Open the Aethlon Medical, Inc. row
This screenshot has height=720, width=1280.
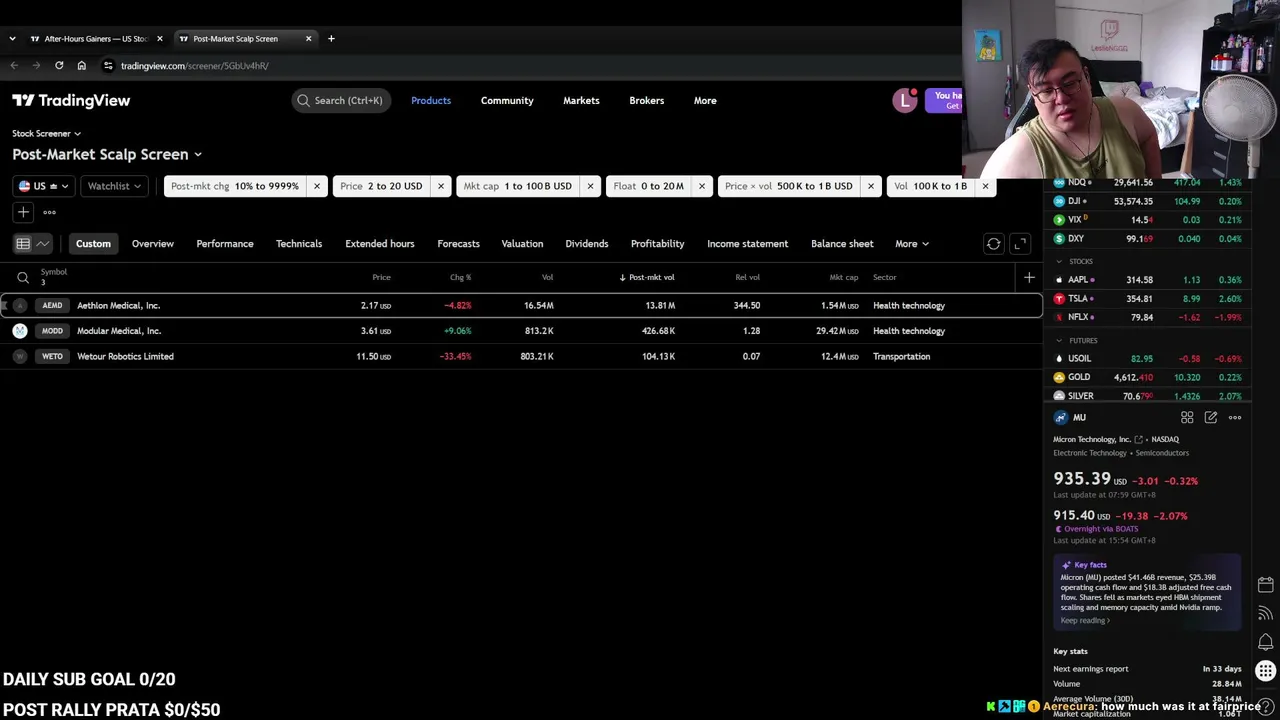click(521, 306)
